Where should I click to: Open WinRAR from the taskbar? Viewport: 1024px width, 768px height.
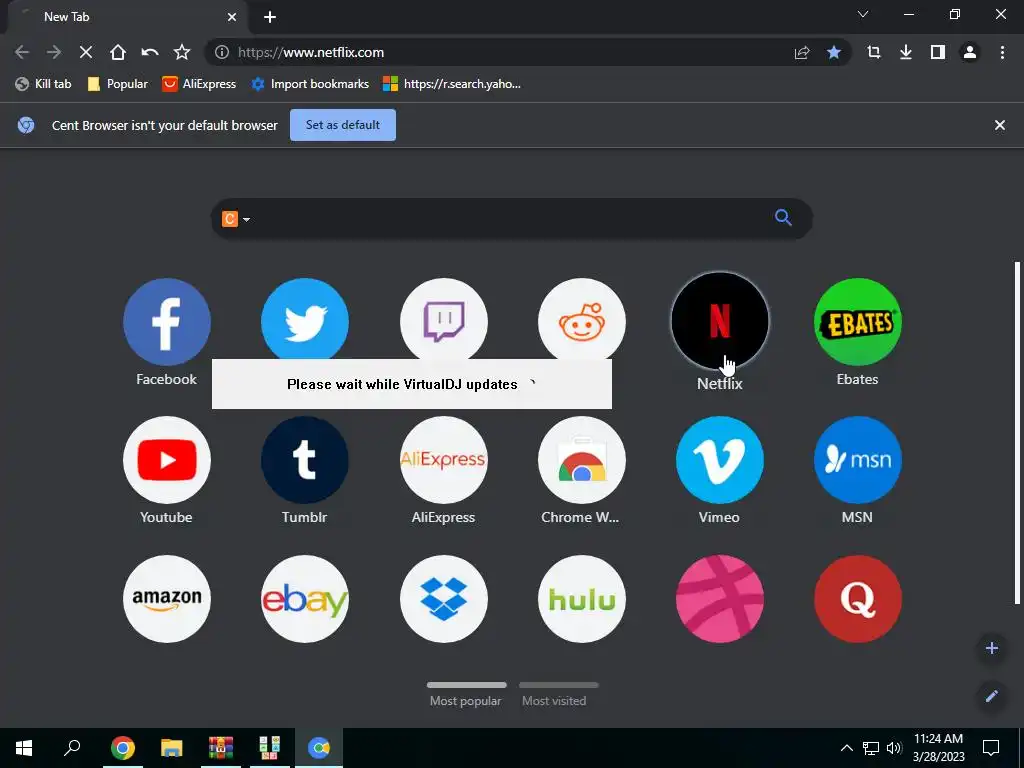221,748
